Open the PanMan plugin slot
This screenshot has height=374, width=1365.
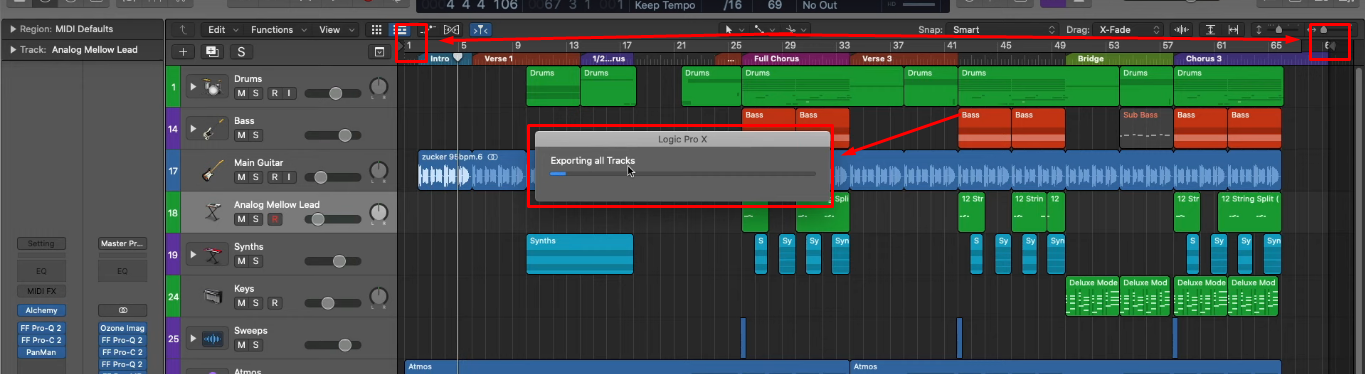tap(42, 352)
